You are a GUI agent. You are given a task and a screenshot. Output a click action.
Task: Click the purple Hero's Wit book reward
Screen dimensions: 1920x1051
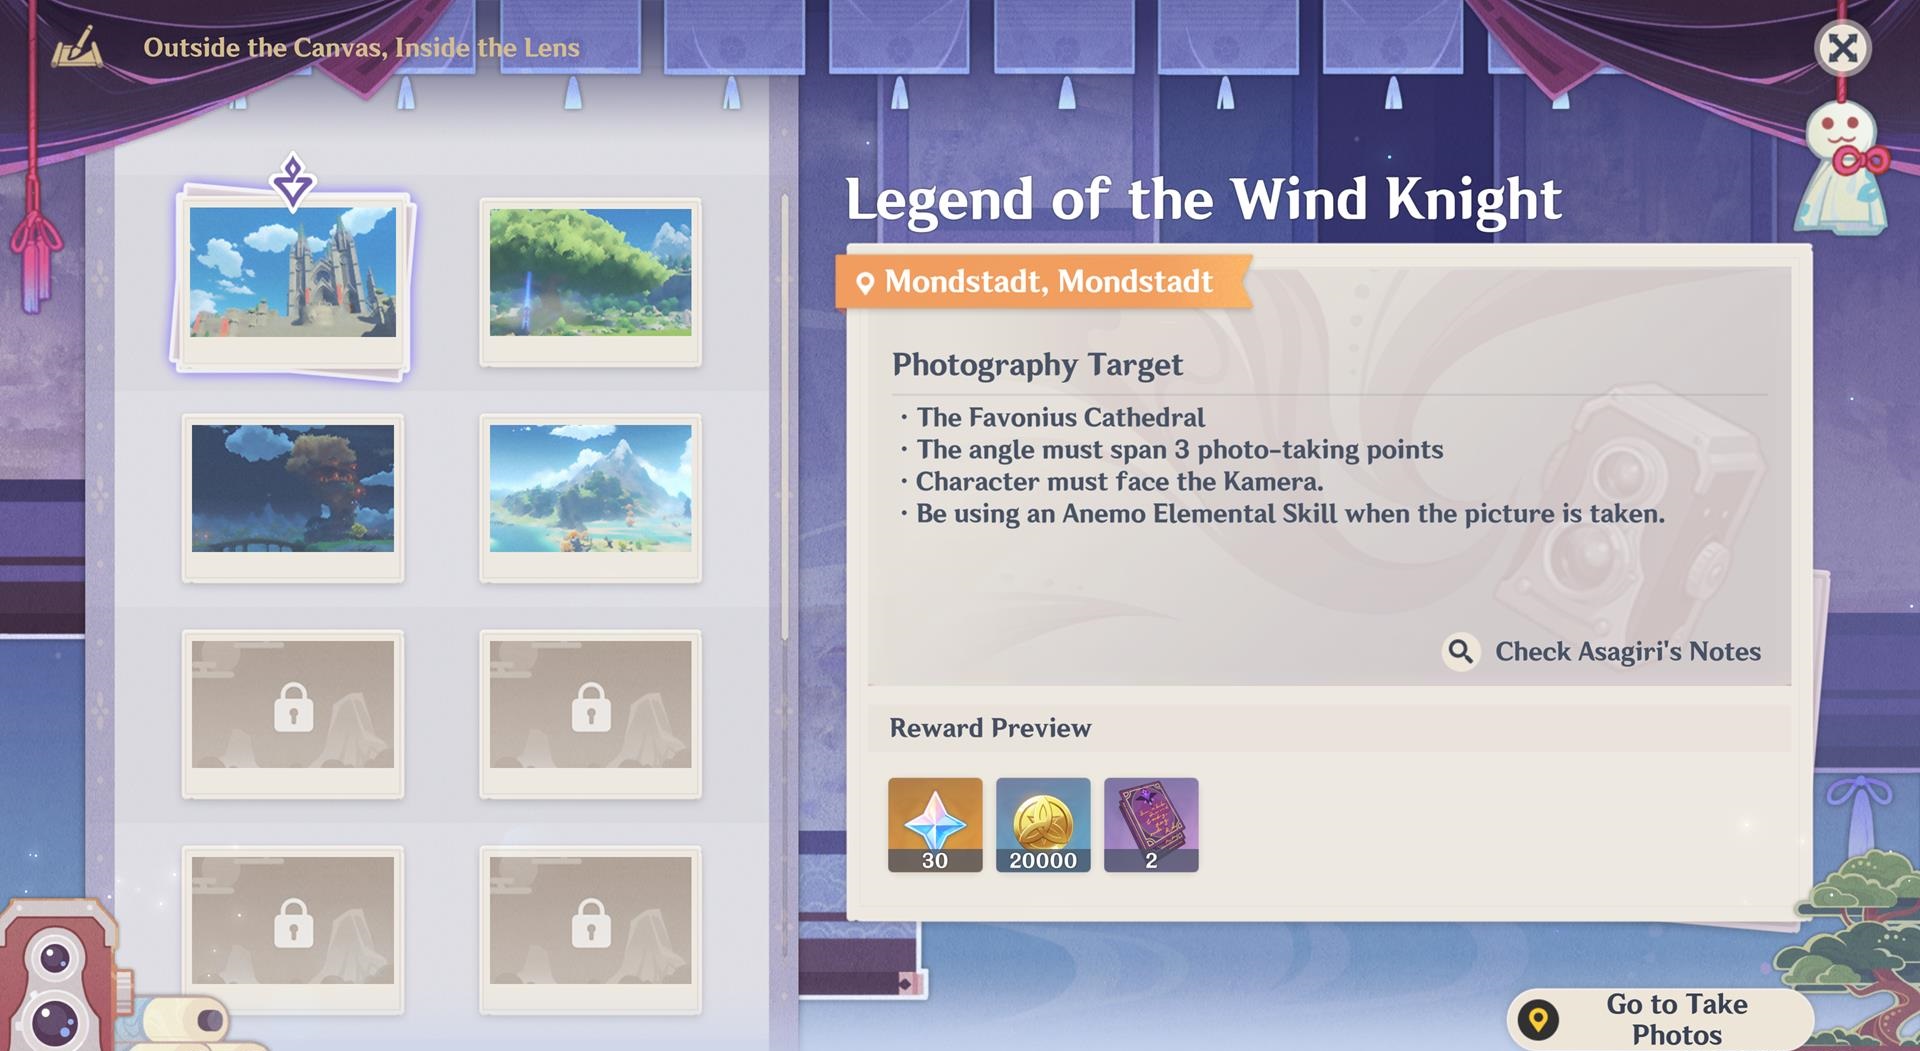pos(1151,825)
